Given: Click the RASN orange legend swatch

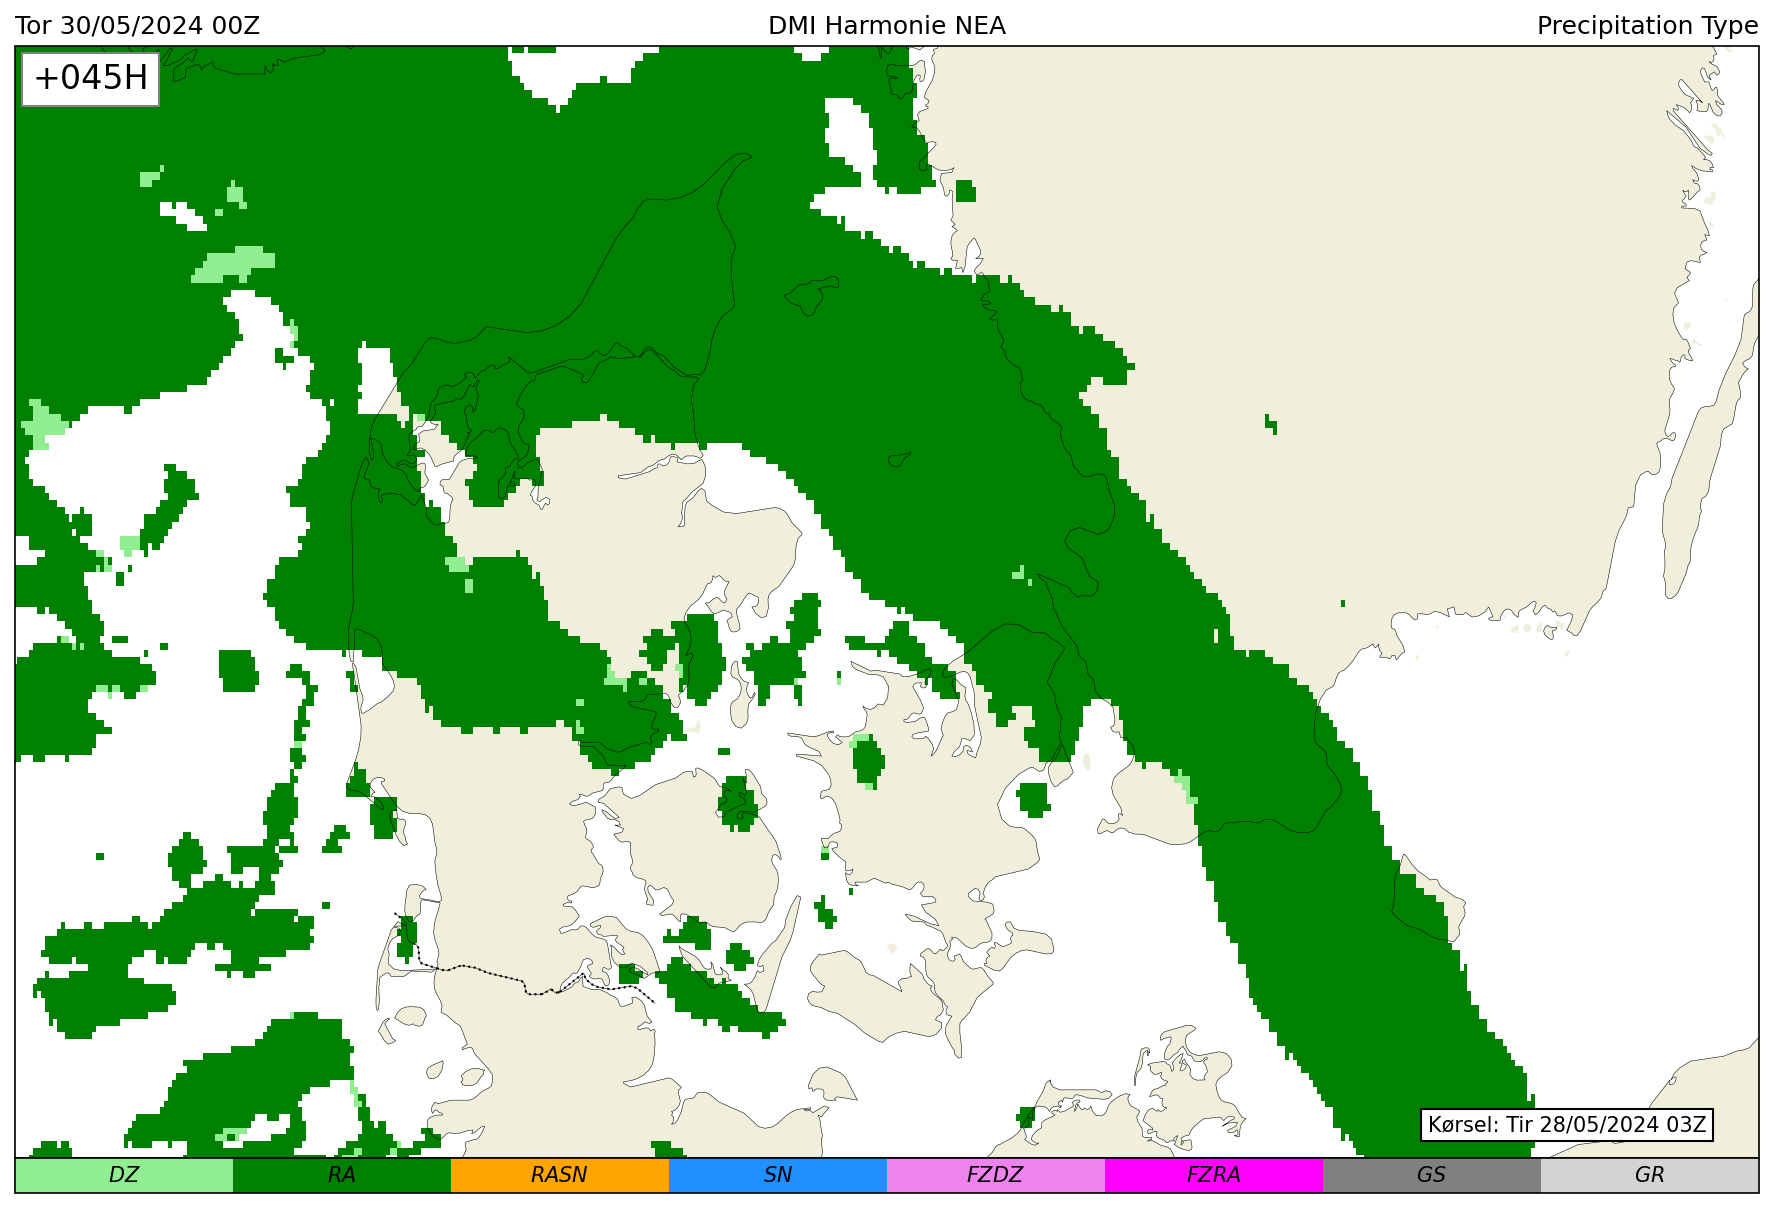Looking at the screenshot, I should (560, 1175).
